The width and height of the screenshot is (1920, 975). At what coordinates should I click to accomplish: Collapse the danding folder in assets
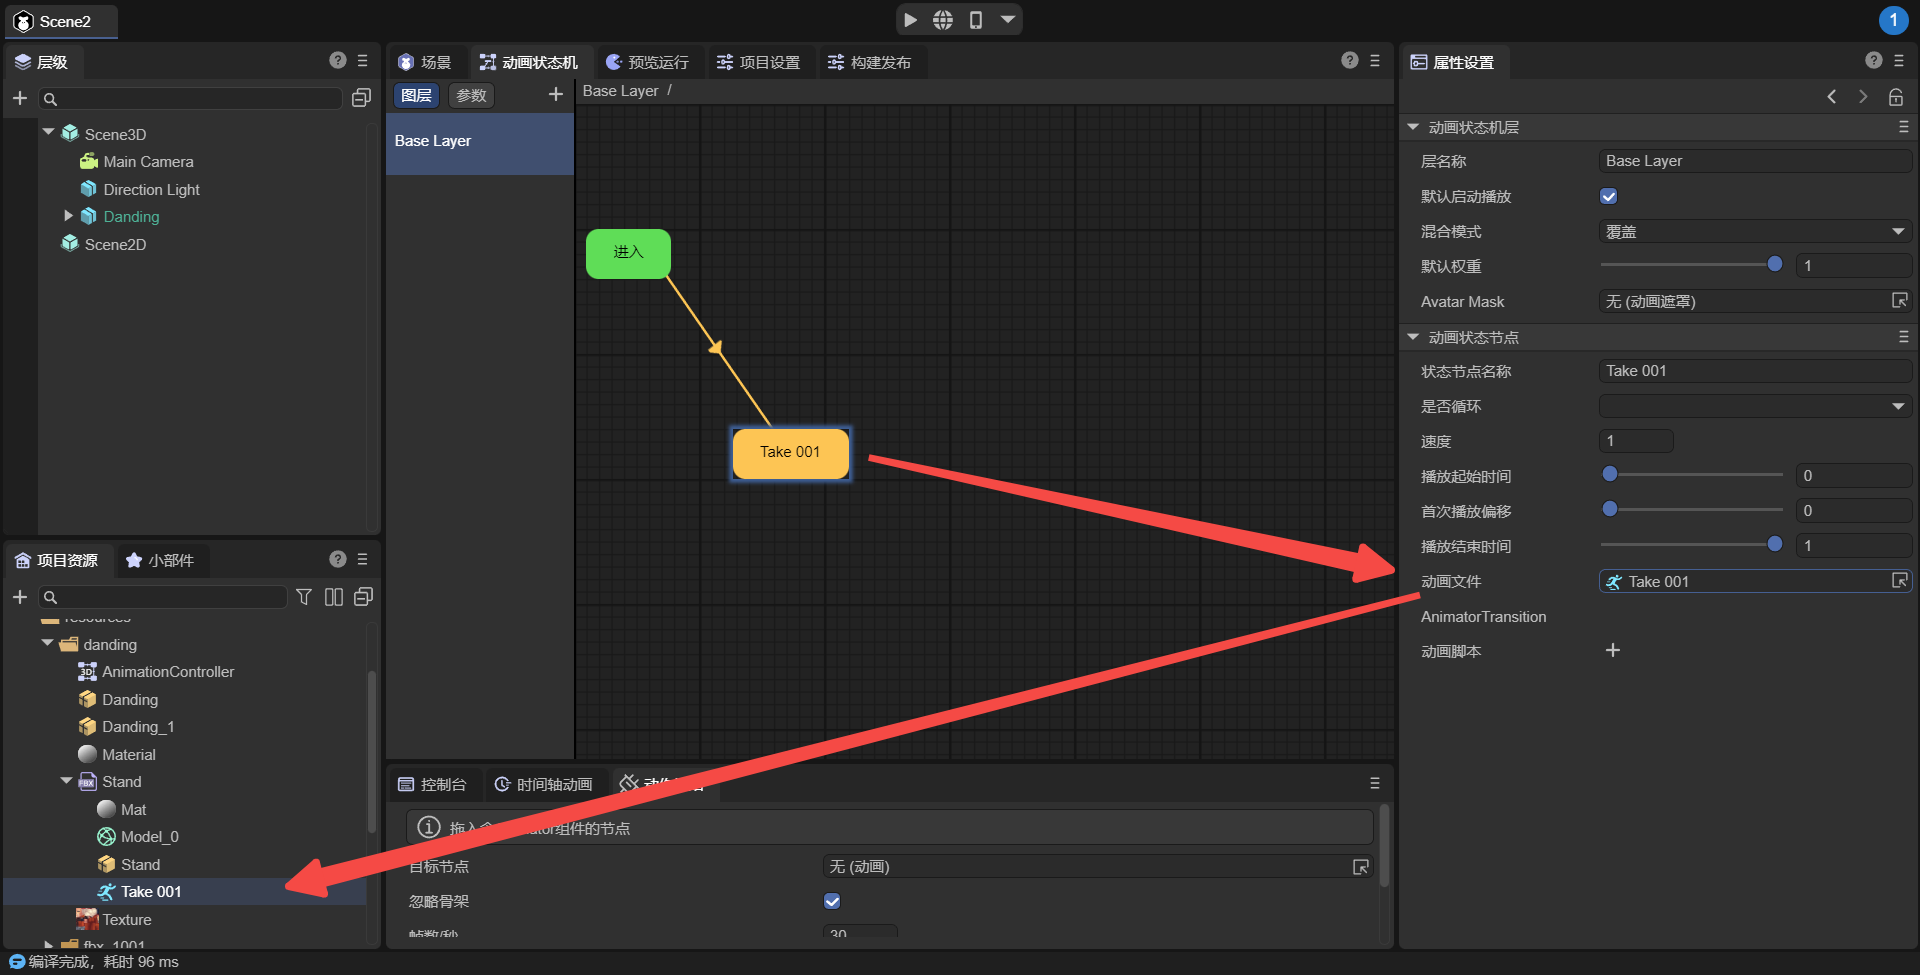coord(48,644)
